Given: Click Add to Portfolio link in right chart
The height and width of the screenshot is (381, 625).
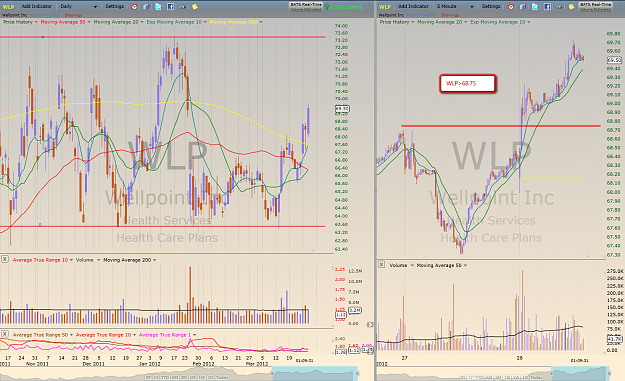Looking at the screenshot, I should [x=421, y=15].
